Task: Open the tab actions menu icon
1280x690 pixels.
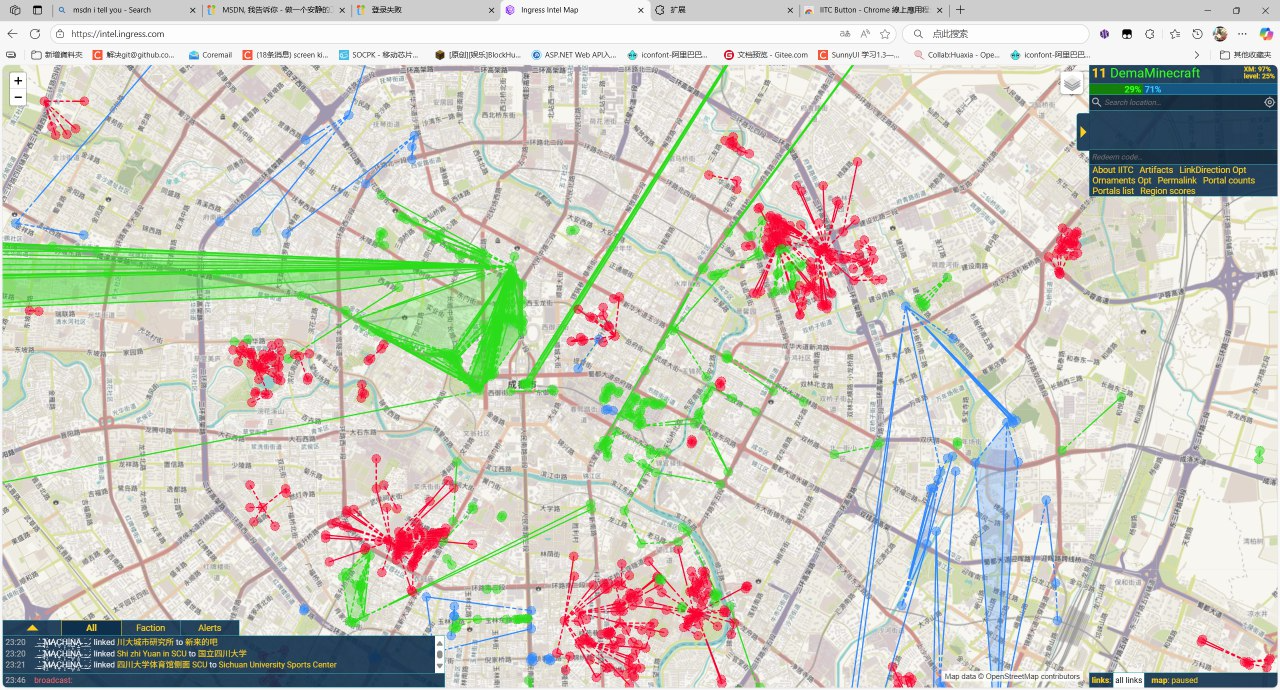Action: (x=35, y=10)
